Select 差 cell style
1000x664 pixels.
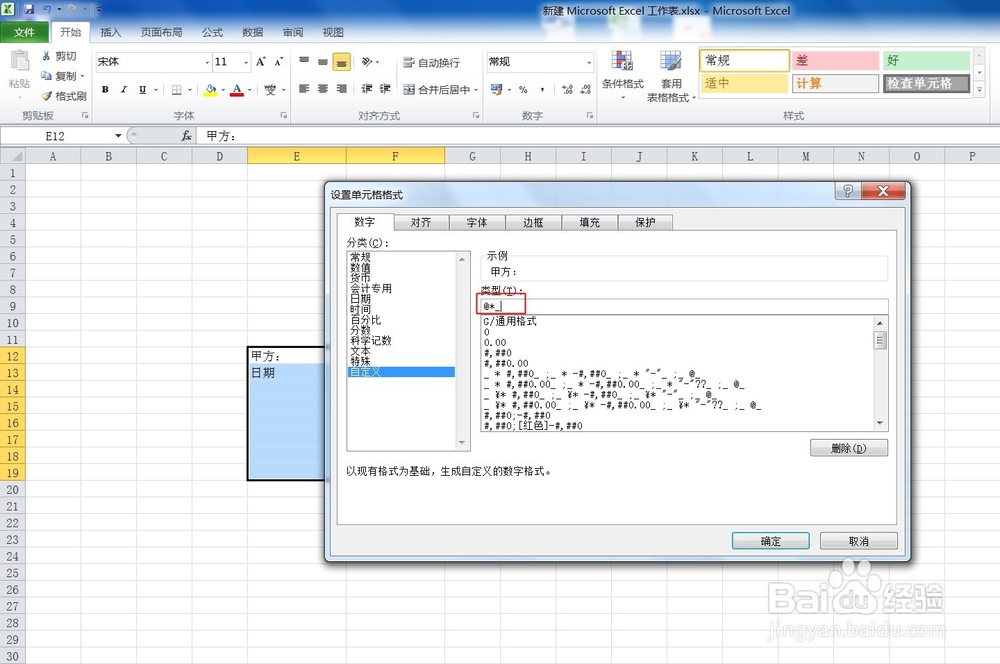tap(835, 61)
